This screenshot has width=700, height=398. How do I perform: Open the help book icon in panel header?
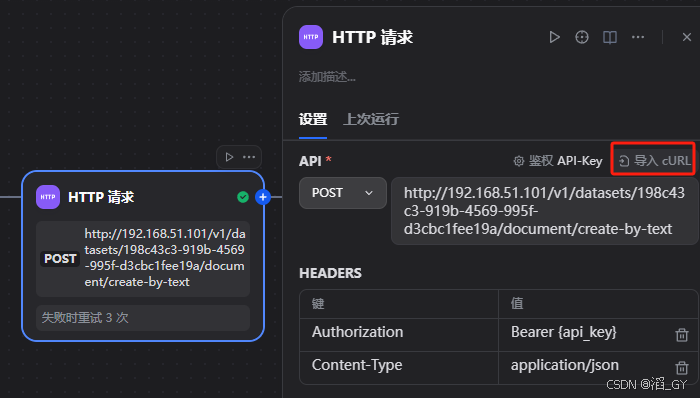[610, 37]
